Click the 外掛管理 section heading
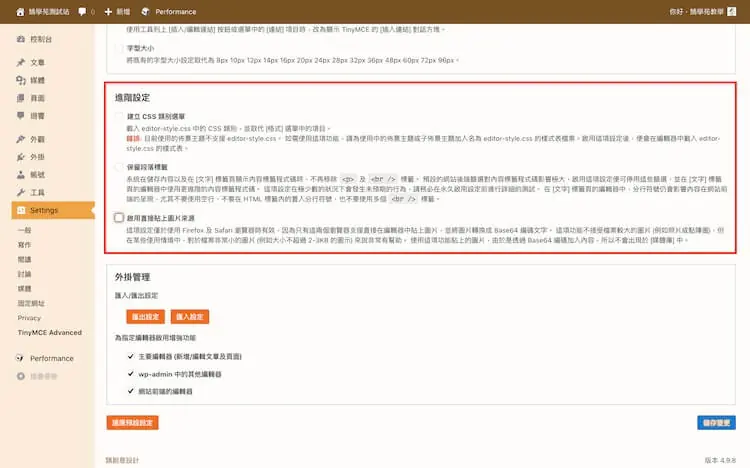Image resolution: width=750 pixels, height=468 pixels. pos(132,277)
